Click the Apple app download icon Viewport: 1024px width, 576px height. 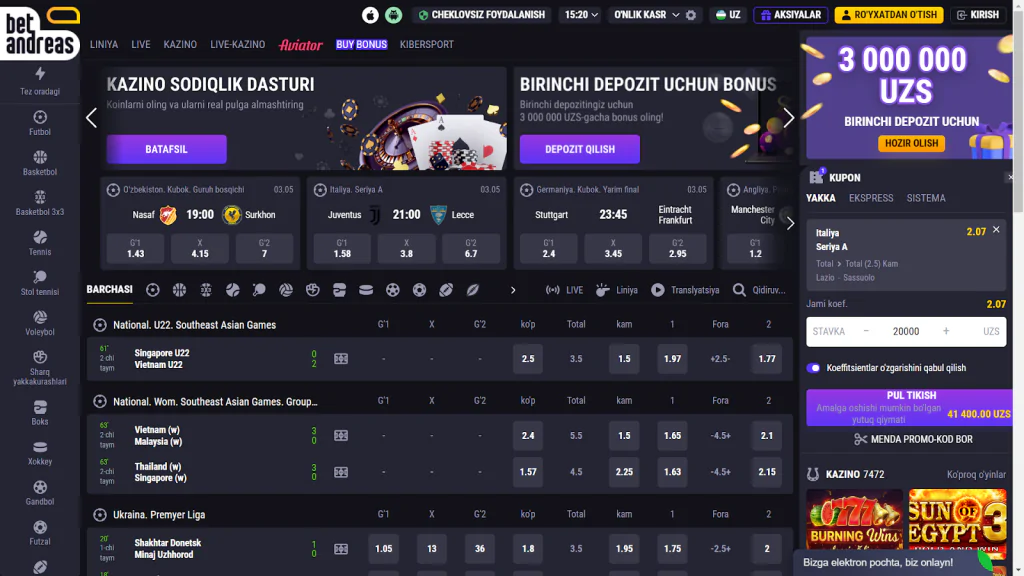pos(370,15)
